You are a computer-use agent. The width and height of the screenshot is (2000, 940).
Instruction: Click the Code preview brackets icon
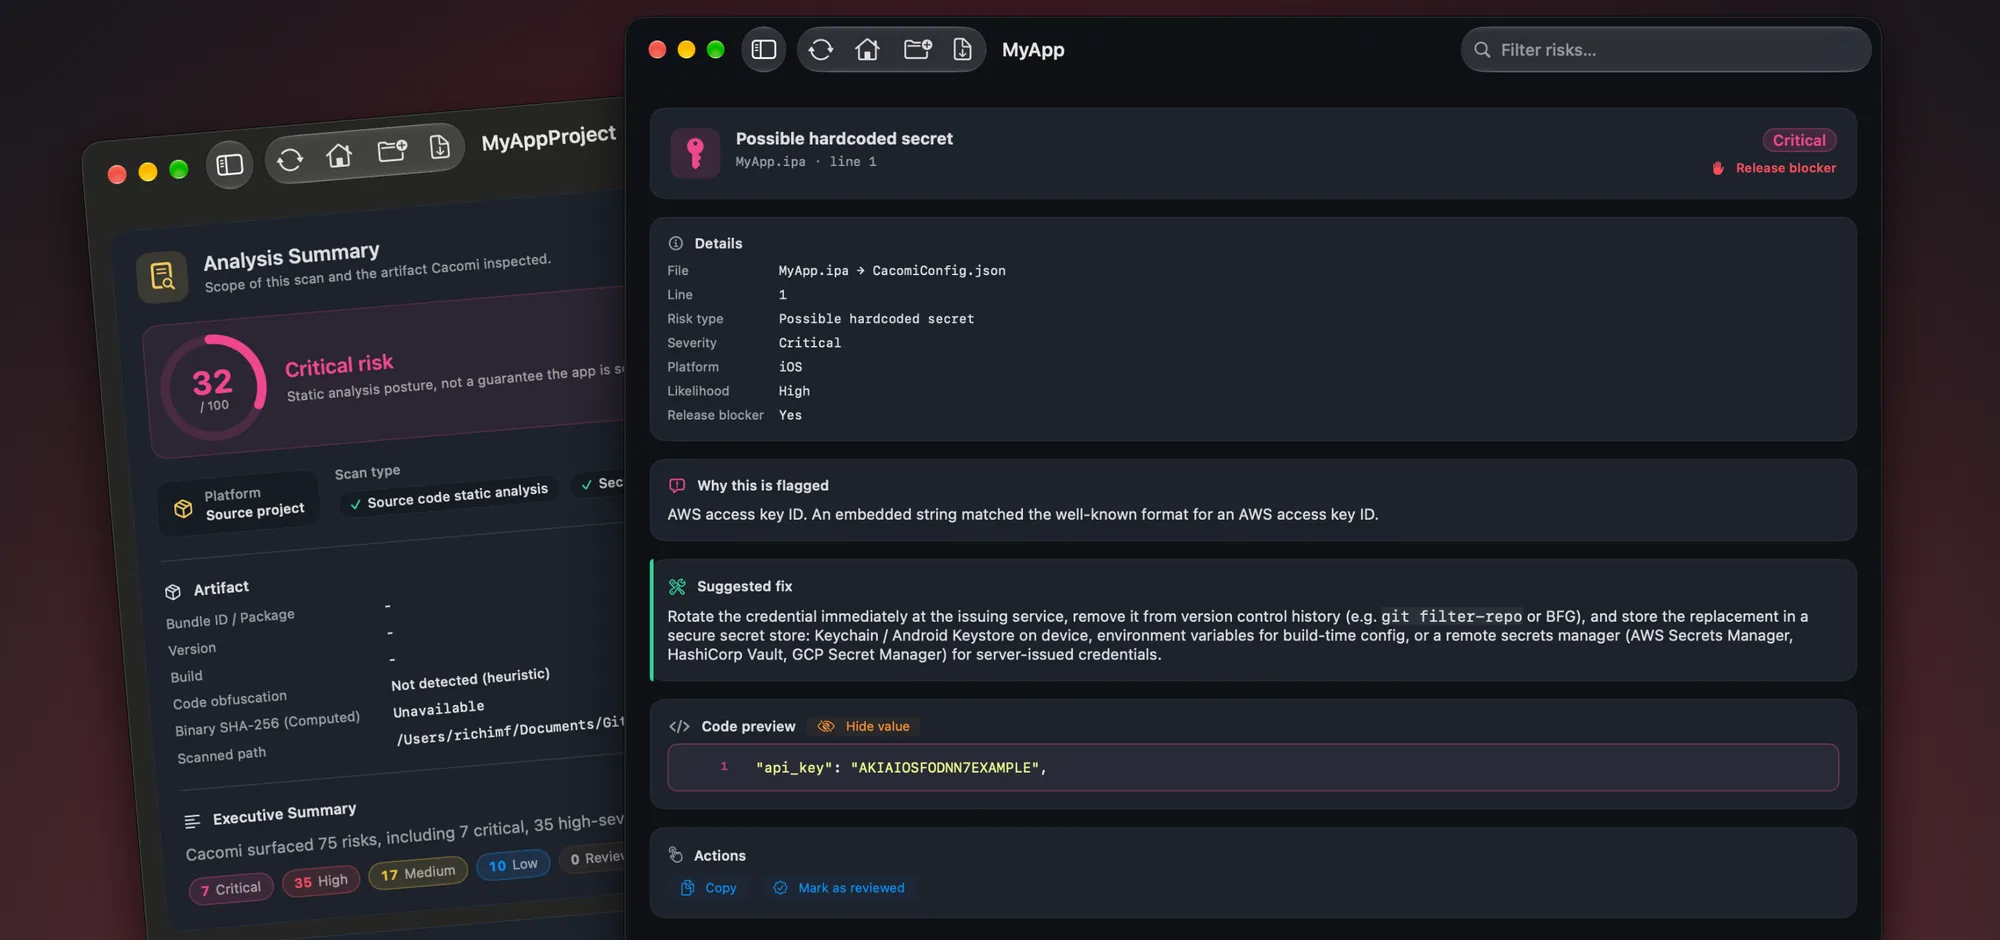pyautogui.click(x=679, y=726)
